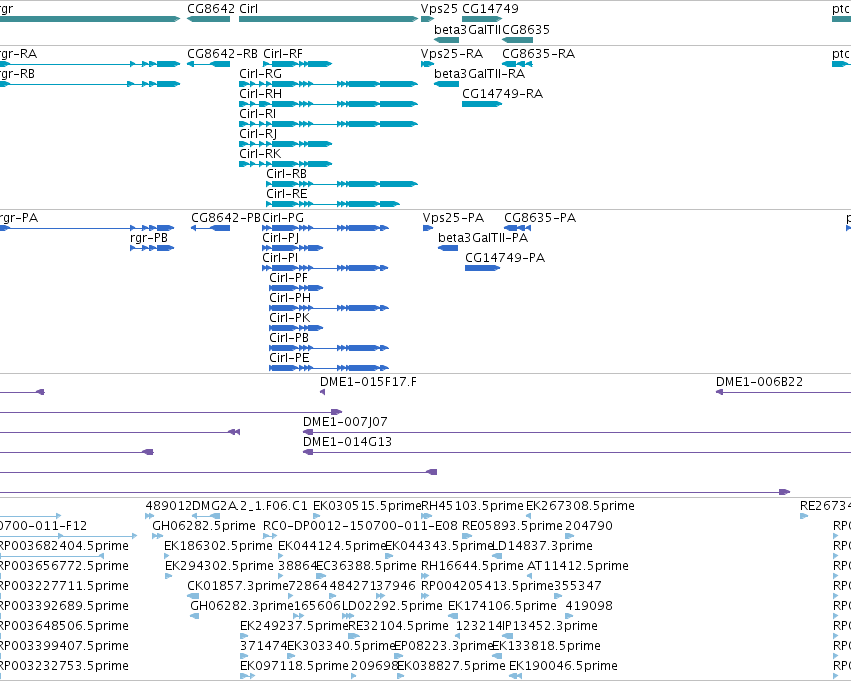The height and width of the screenshot is (681, 851).
Task: Open the Cirl-RE transcript label
Action: pos(287,194)
